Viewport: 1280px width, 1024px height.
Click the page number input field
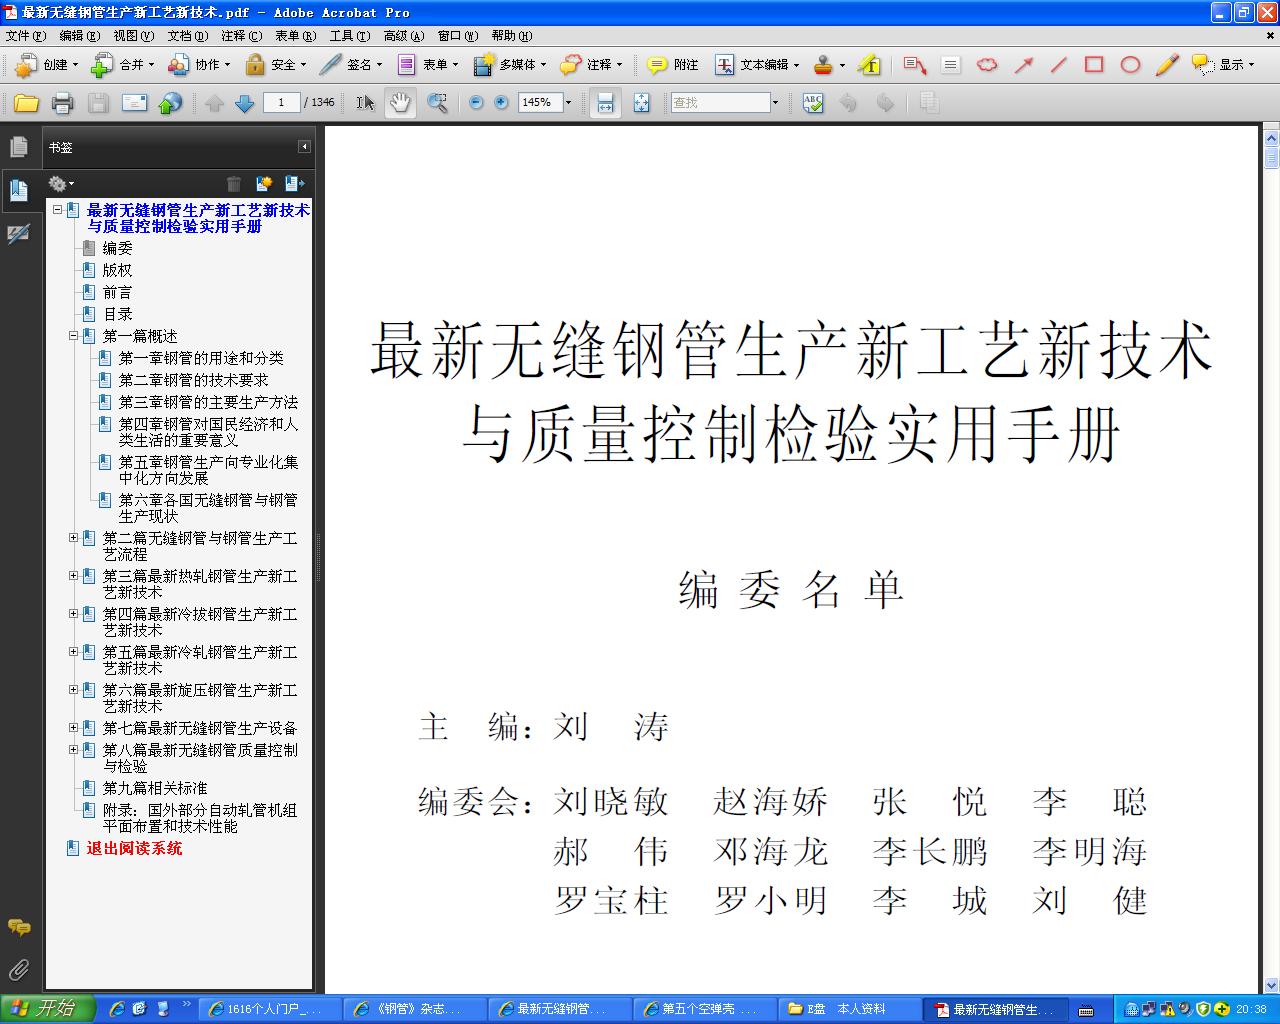coord(282,103)
